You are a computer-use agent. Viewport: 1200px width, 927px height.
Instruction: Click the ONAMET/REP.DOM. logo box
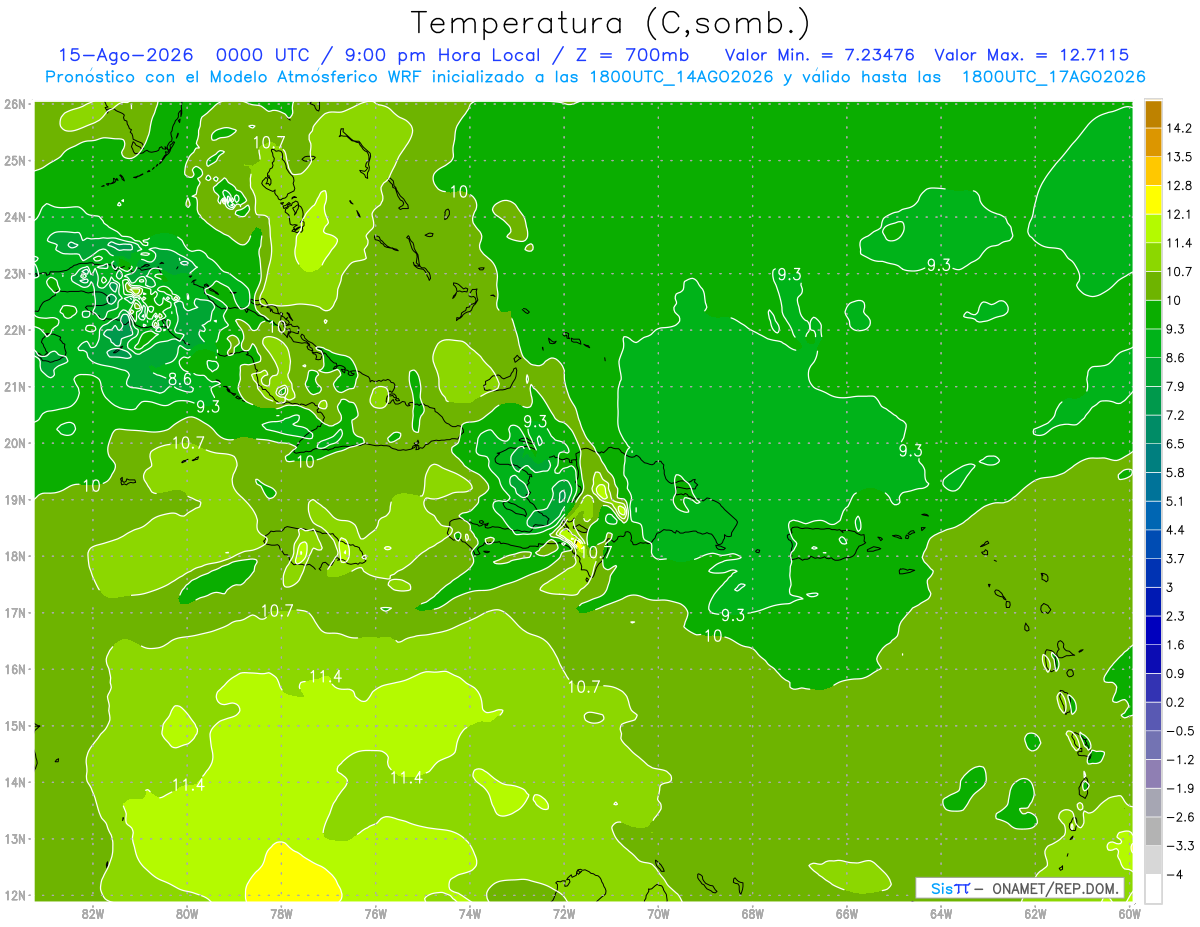[1020, 888]
